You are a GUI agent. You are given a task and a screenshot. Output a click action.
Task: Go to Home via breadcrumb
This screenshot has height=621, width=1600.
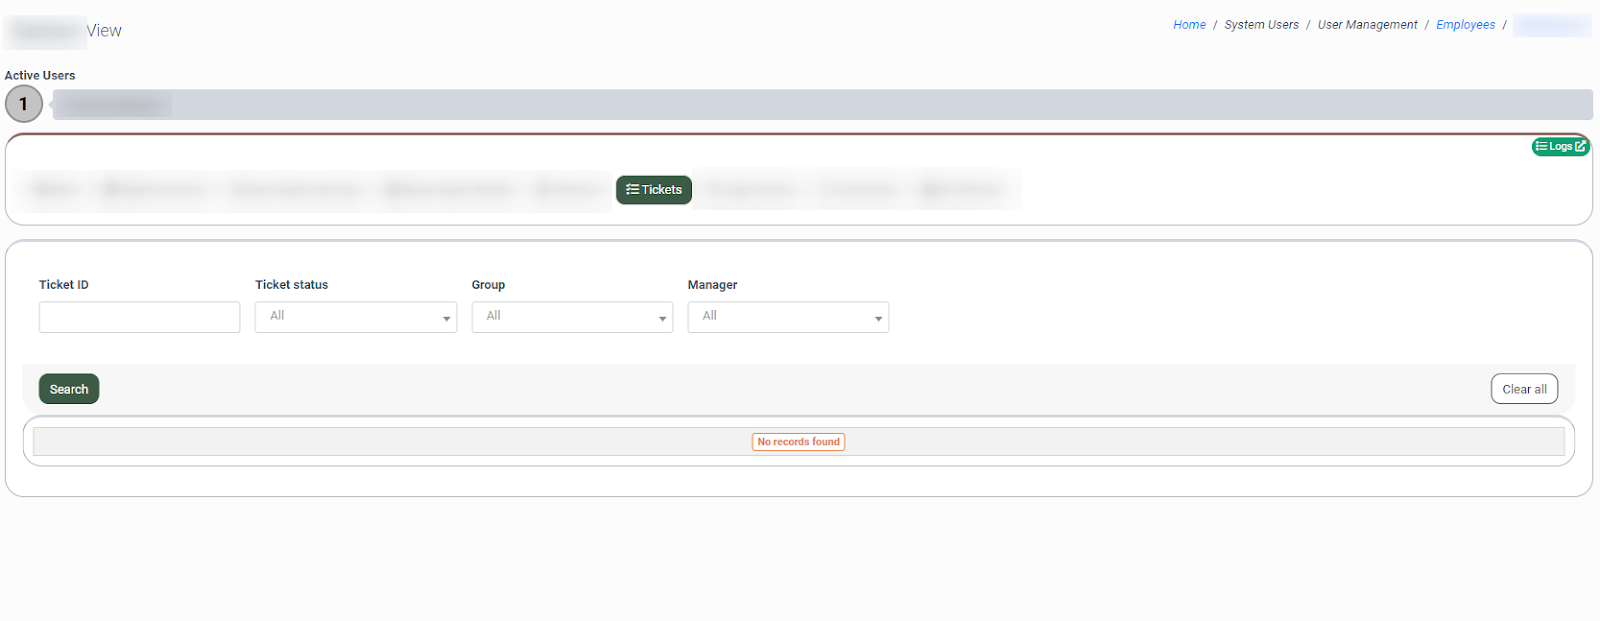pyautogui.click(x=1189, y=25)
